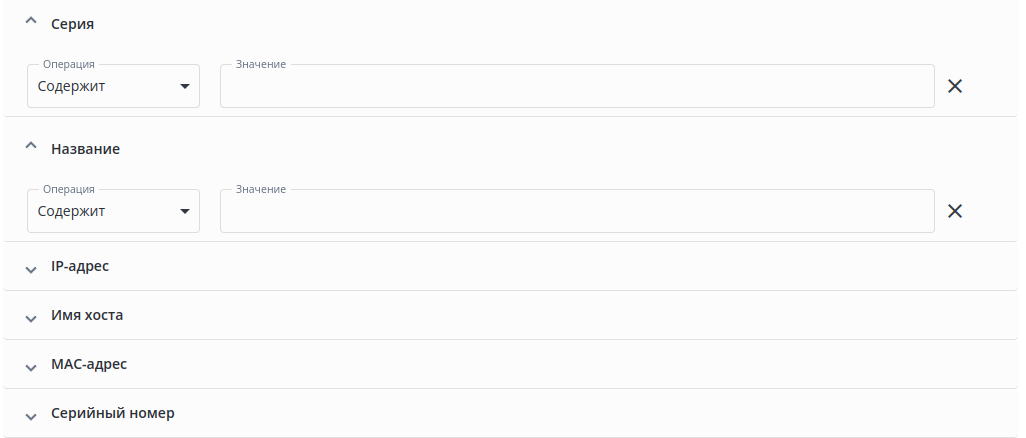Click the Серия section title
1026x438 pixels.
click(x=72, y=23)
